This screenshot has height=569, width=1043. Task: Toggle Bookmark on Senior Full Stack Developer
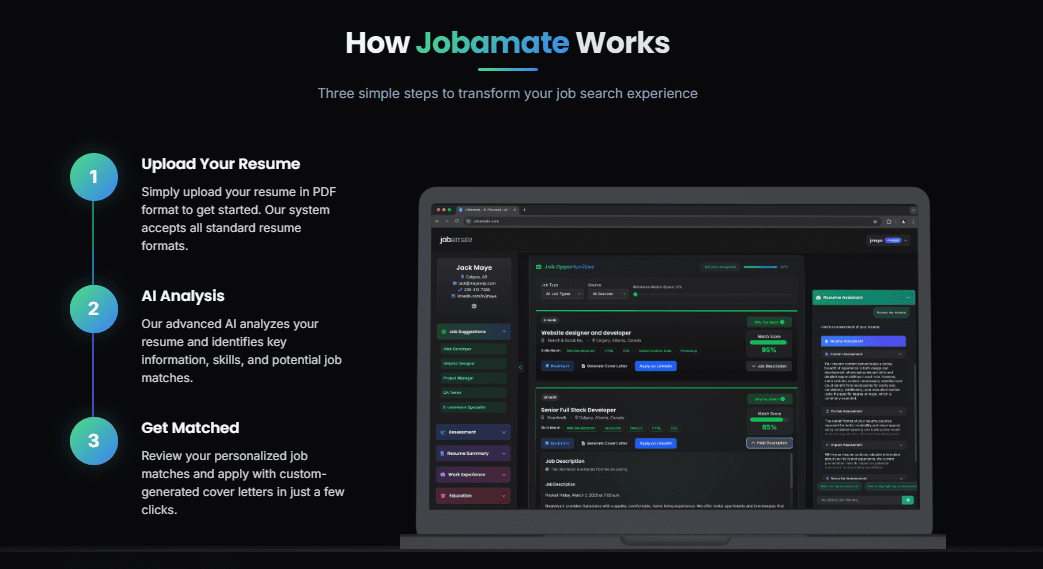pyautogui.click(x=559, y=442)
